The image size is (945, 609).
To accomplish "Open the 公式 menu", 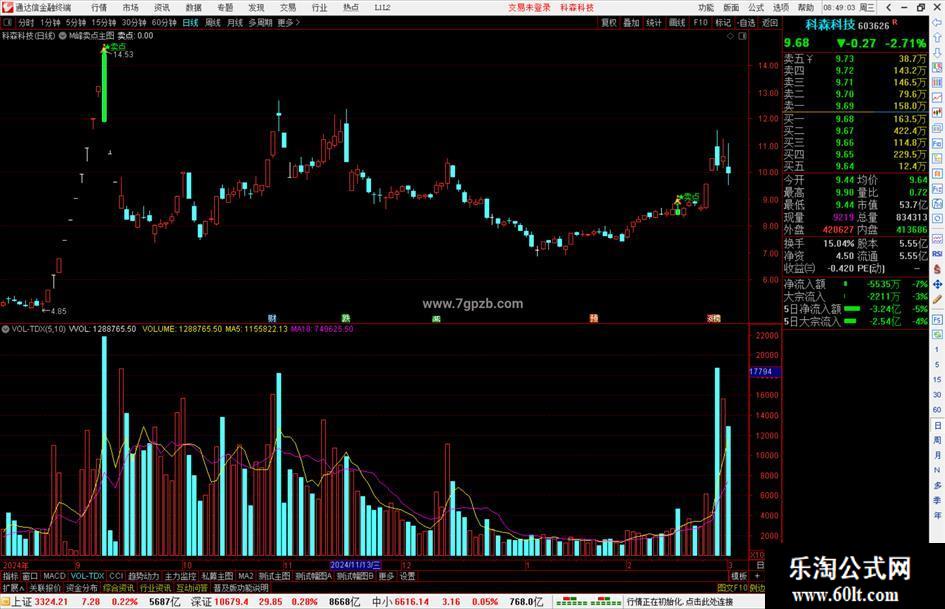I will pos(756,8).
